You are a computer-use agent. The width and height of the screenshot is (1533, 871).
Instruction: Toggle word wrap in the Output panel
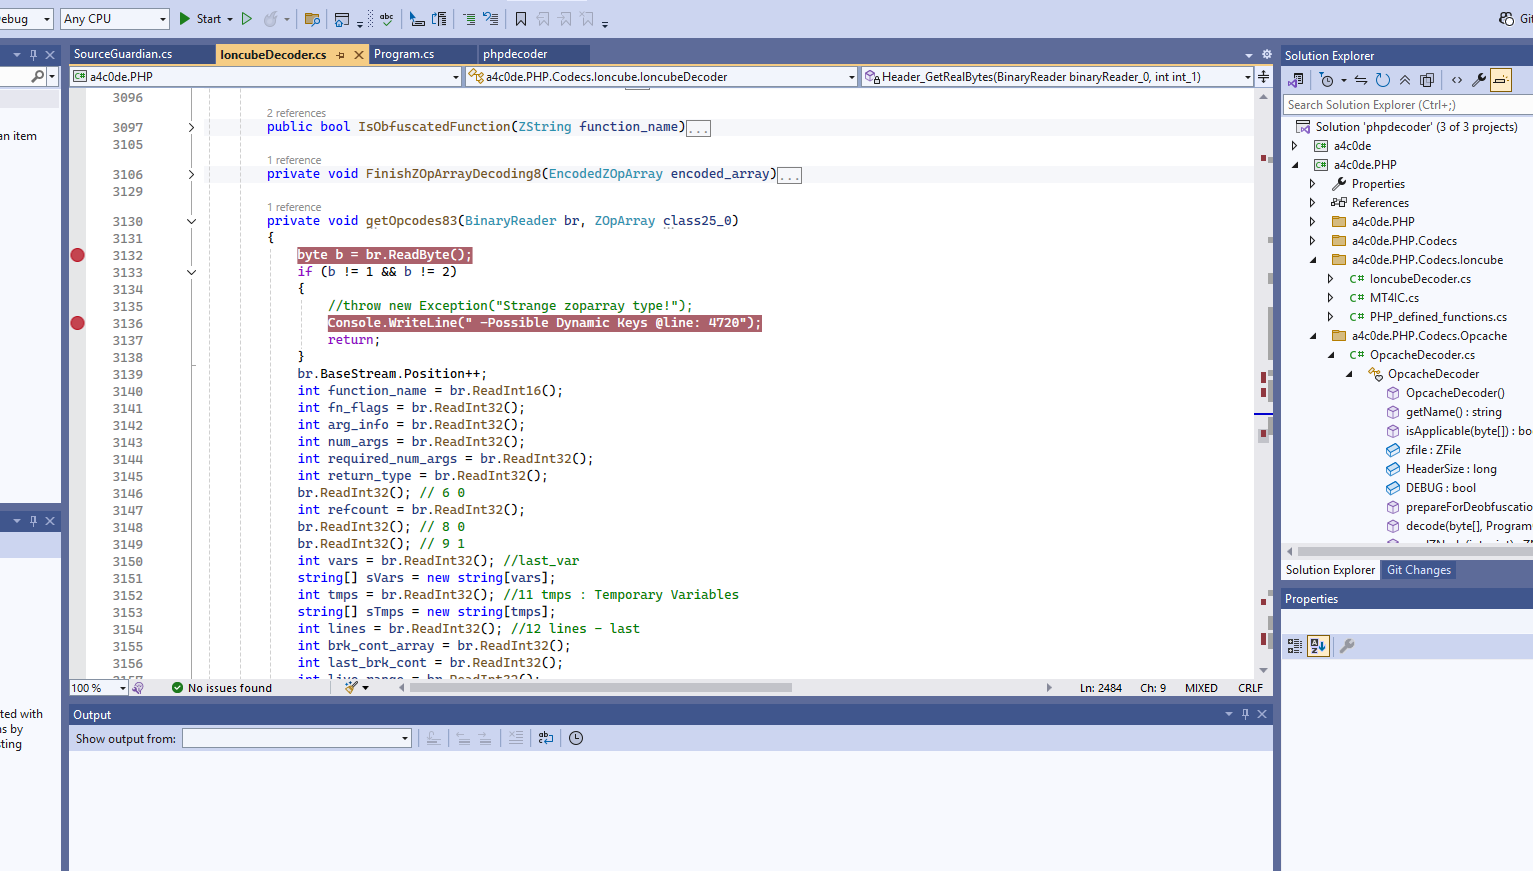coord(545,738)
